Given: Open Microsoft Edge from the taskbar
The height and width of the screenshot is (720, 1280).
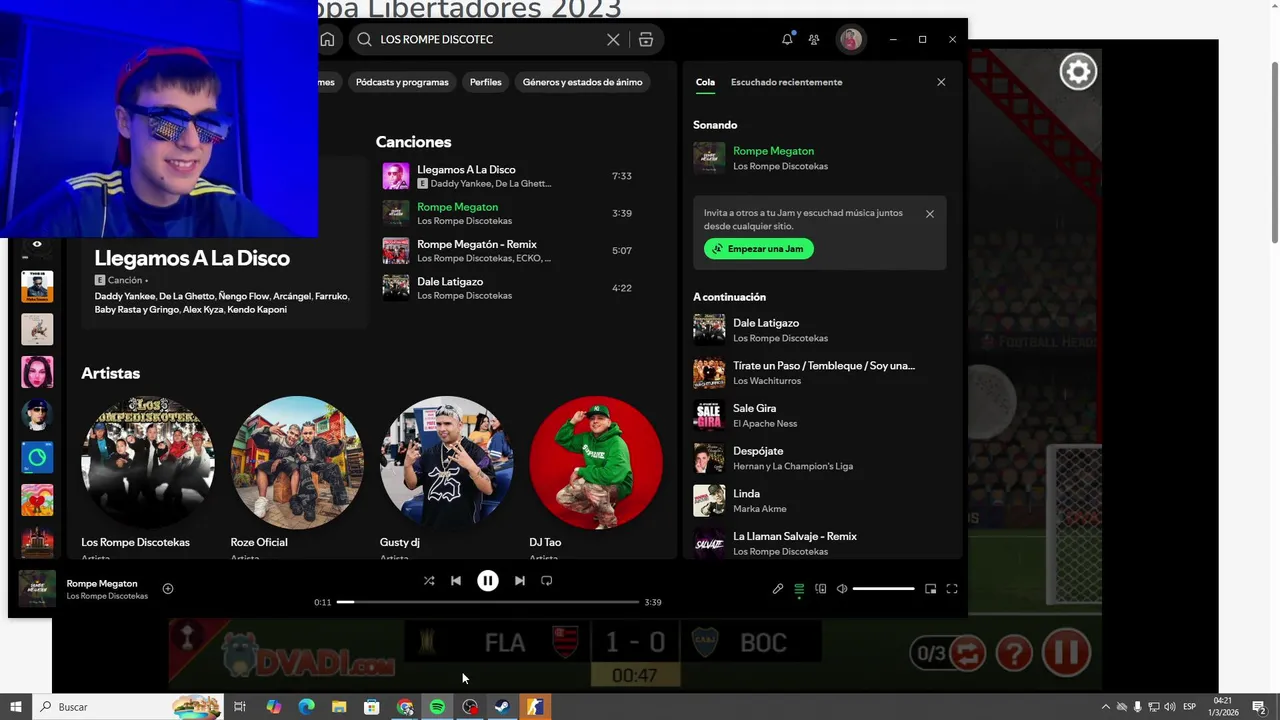Looking at the screenshot, I should point(307,707).
